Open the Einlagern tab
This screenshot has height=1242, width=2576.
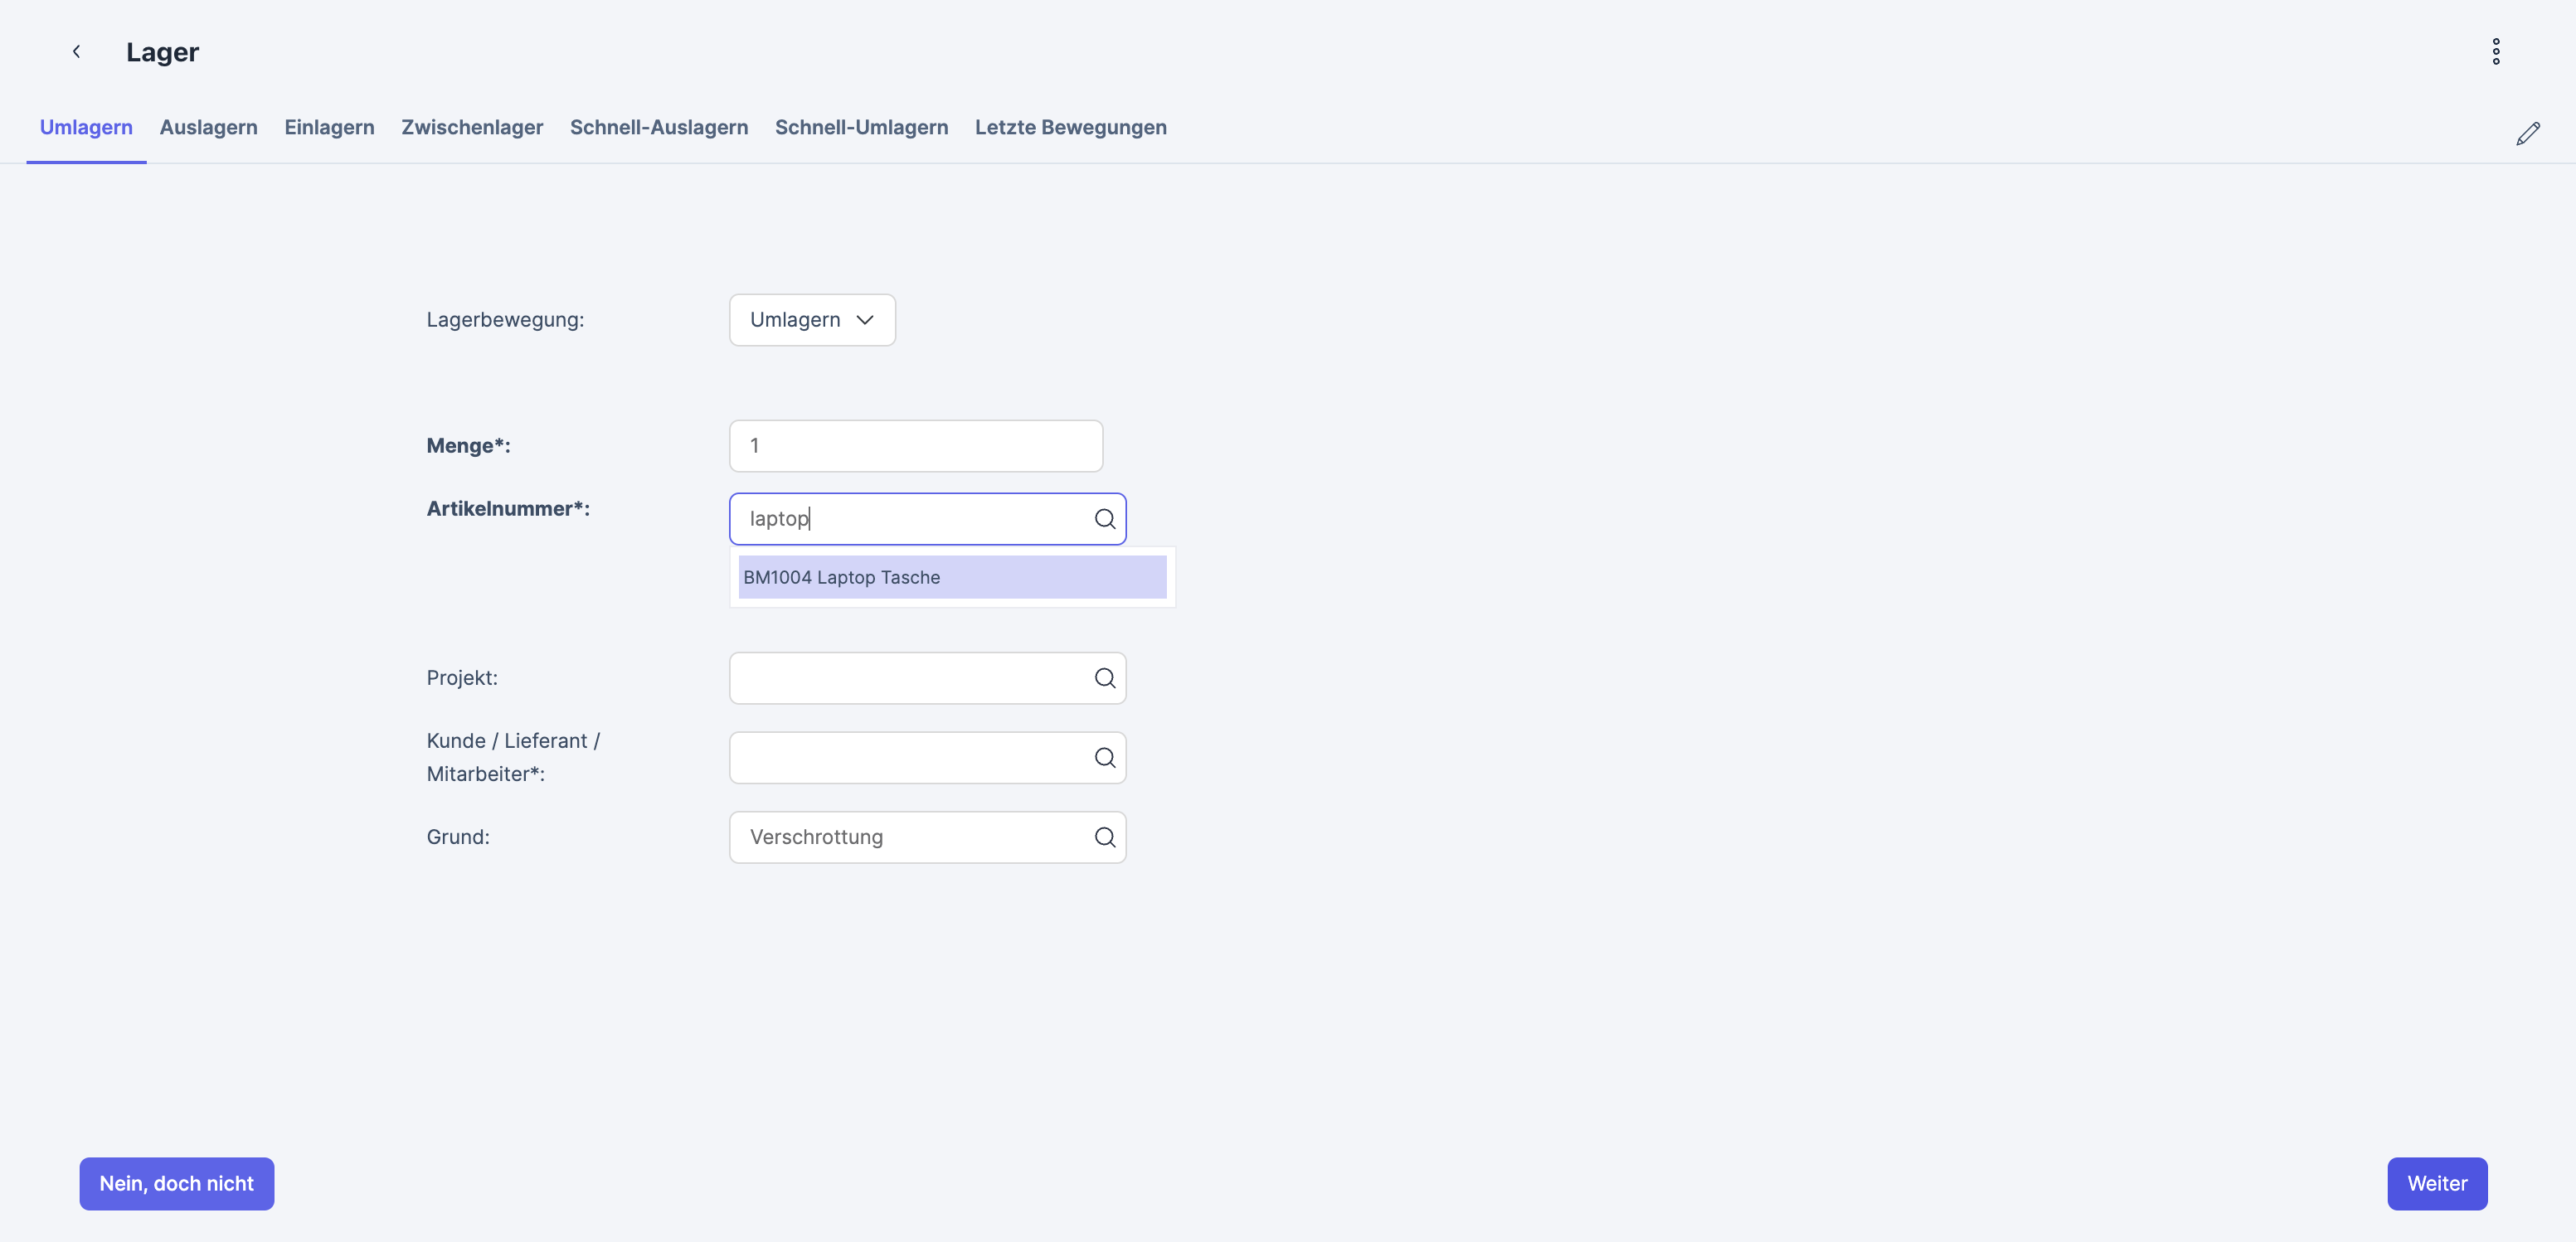(x=329, y=127)
